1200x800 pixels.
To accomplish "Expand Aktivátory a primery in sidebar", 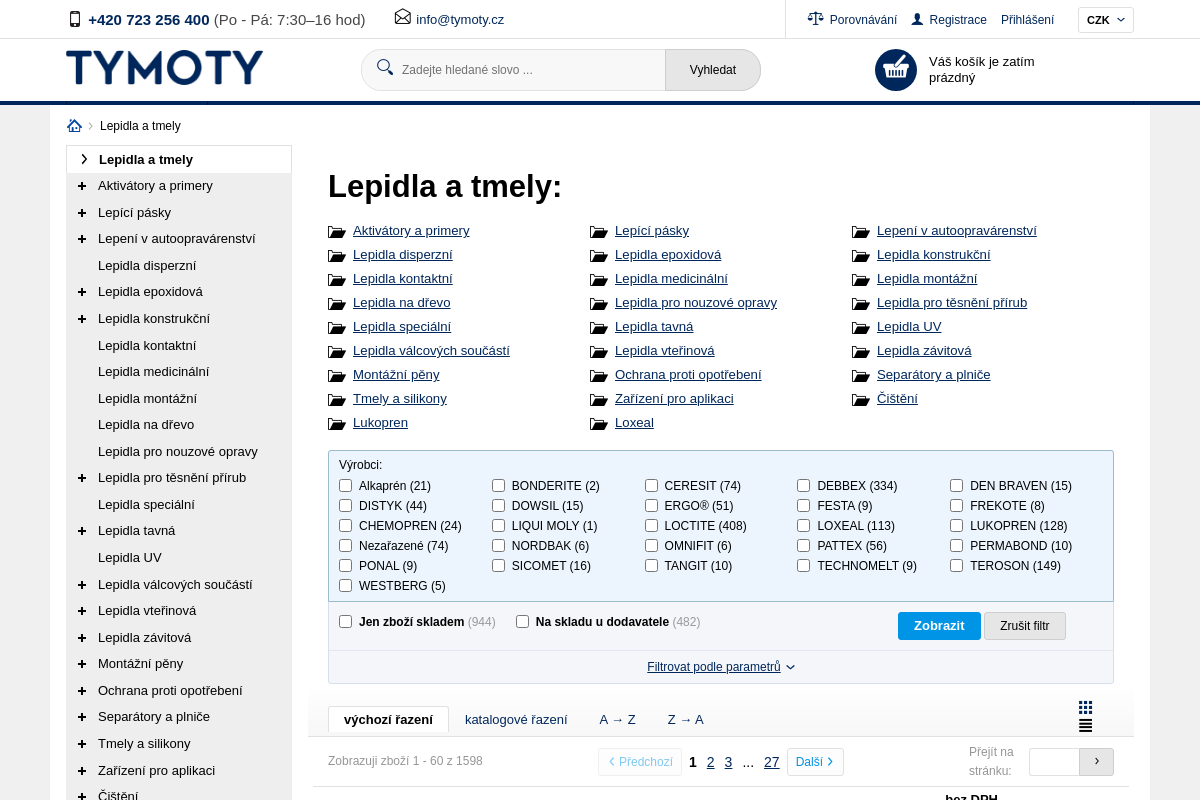I will (82, 186).
